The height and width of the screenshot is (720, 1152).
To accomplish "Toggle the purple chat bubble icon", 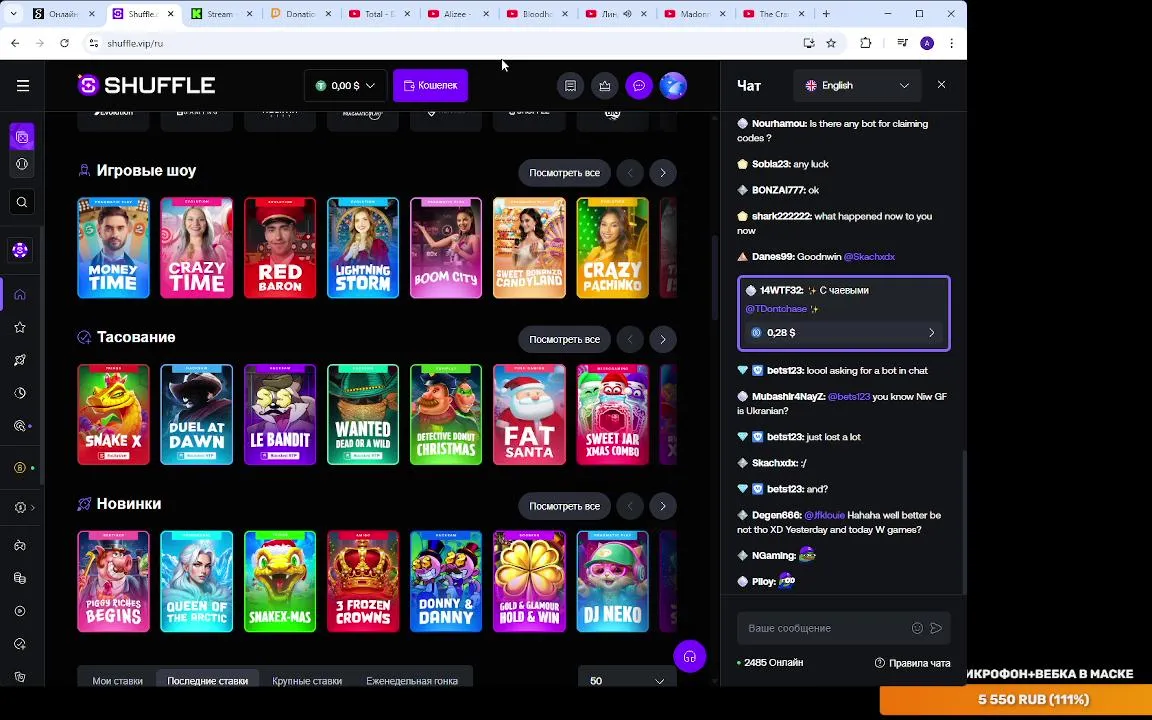I will coord(639,86).
